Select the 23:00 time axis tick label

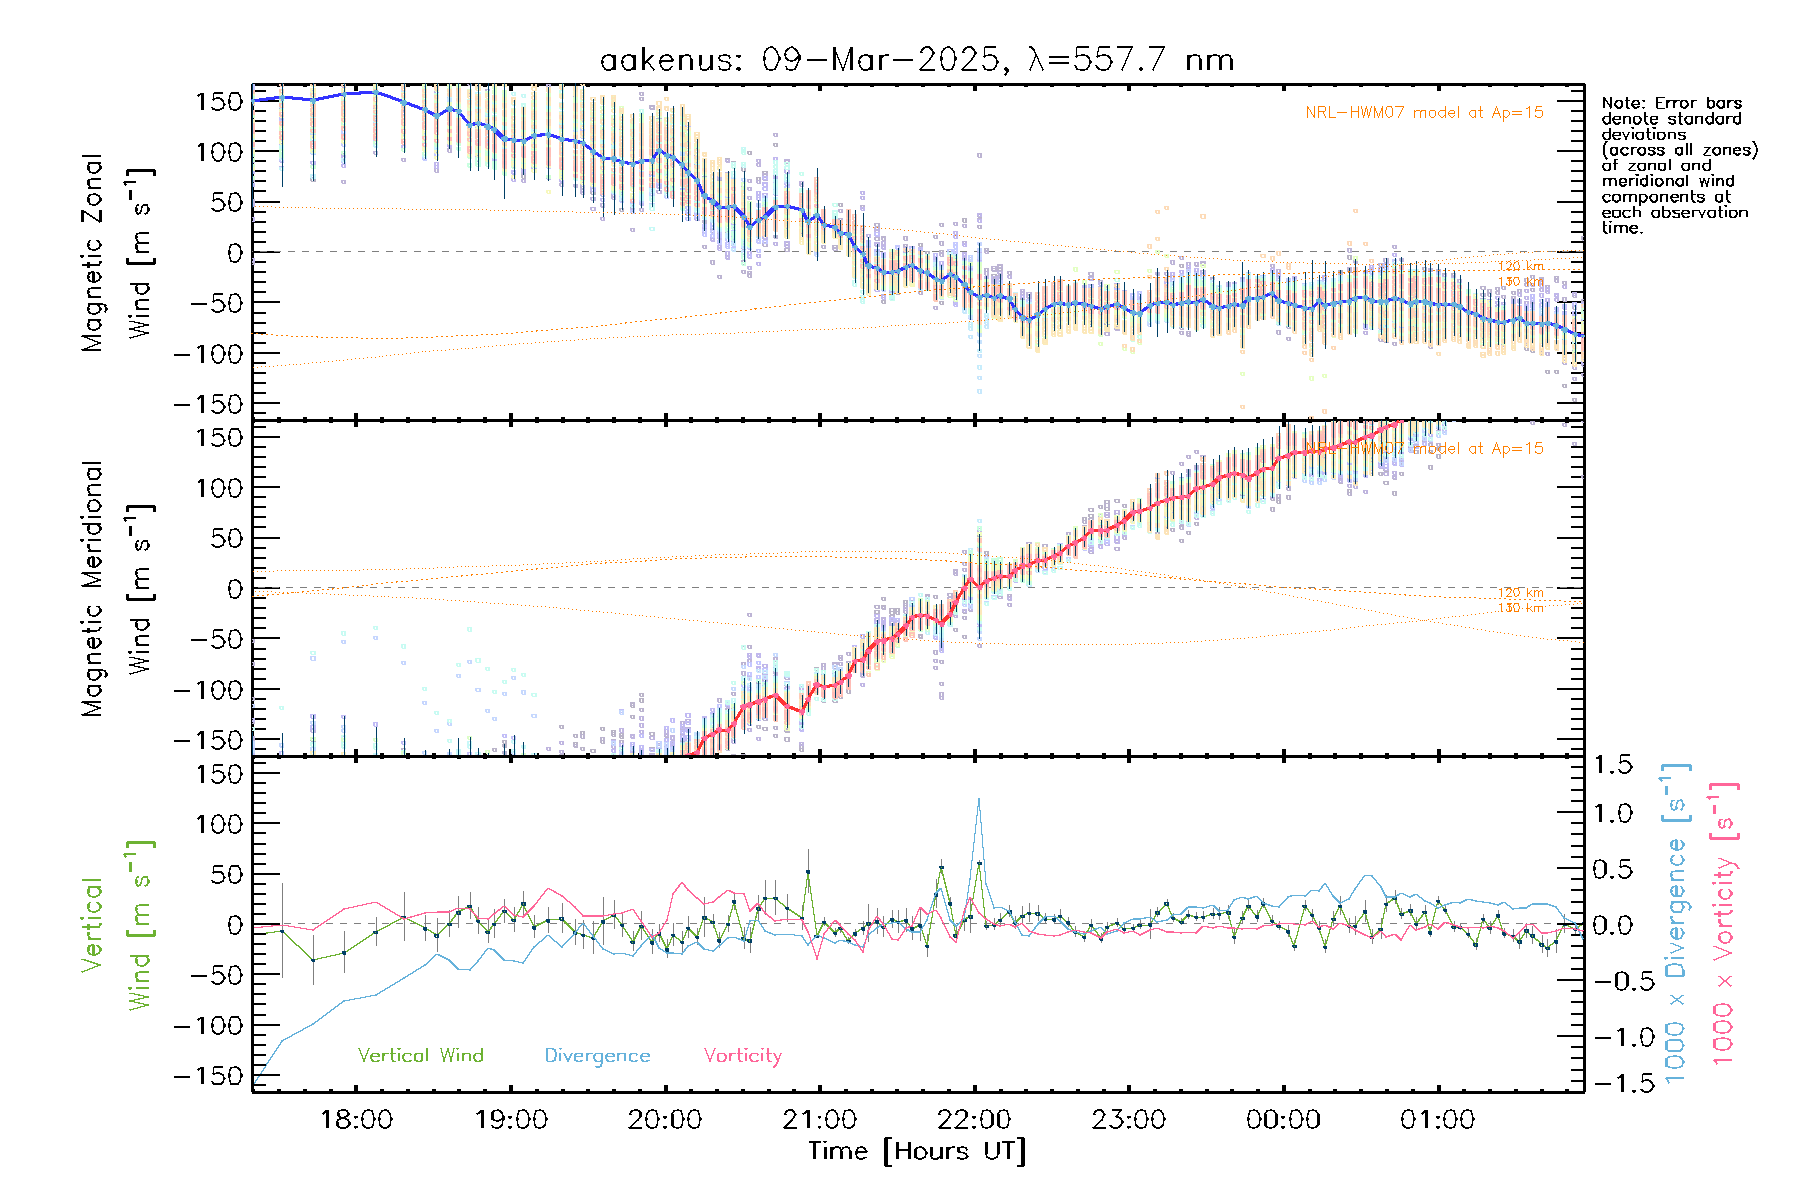[1129, 1120]
